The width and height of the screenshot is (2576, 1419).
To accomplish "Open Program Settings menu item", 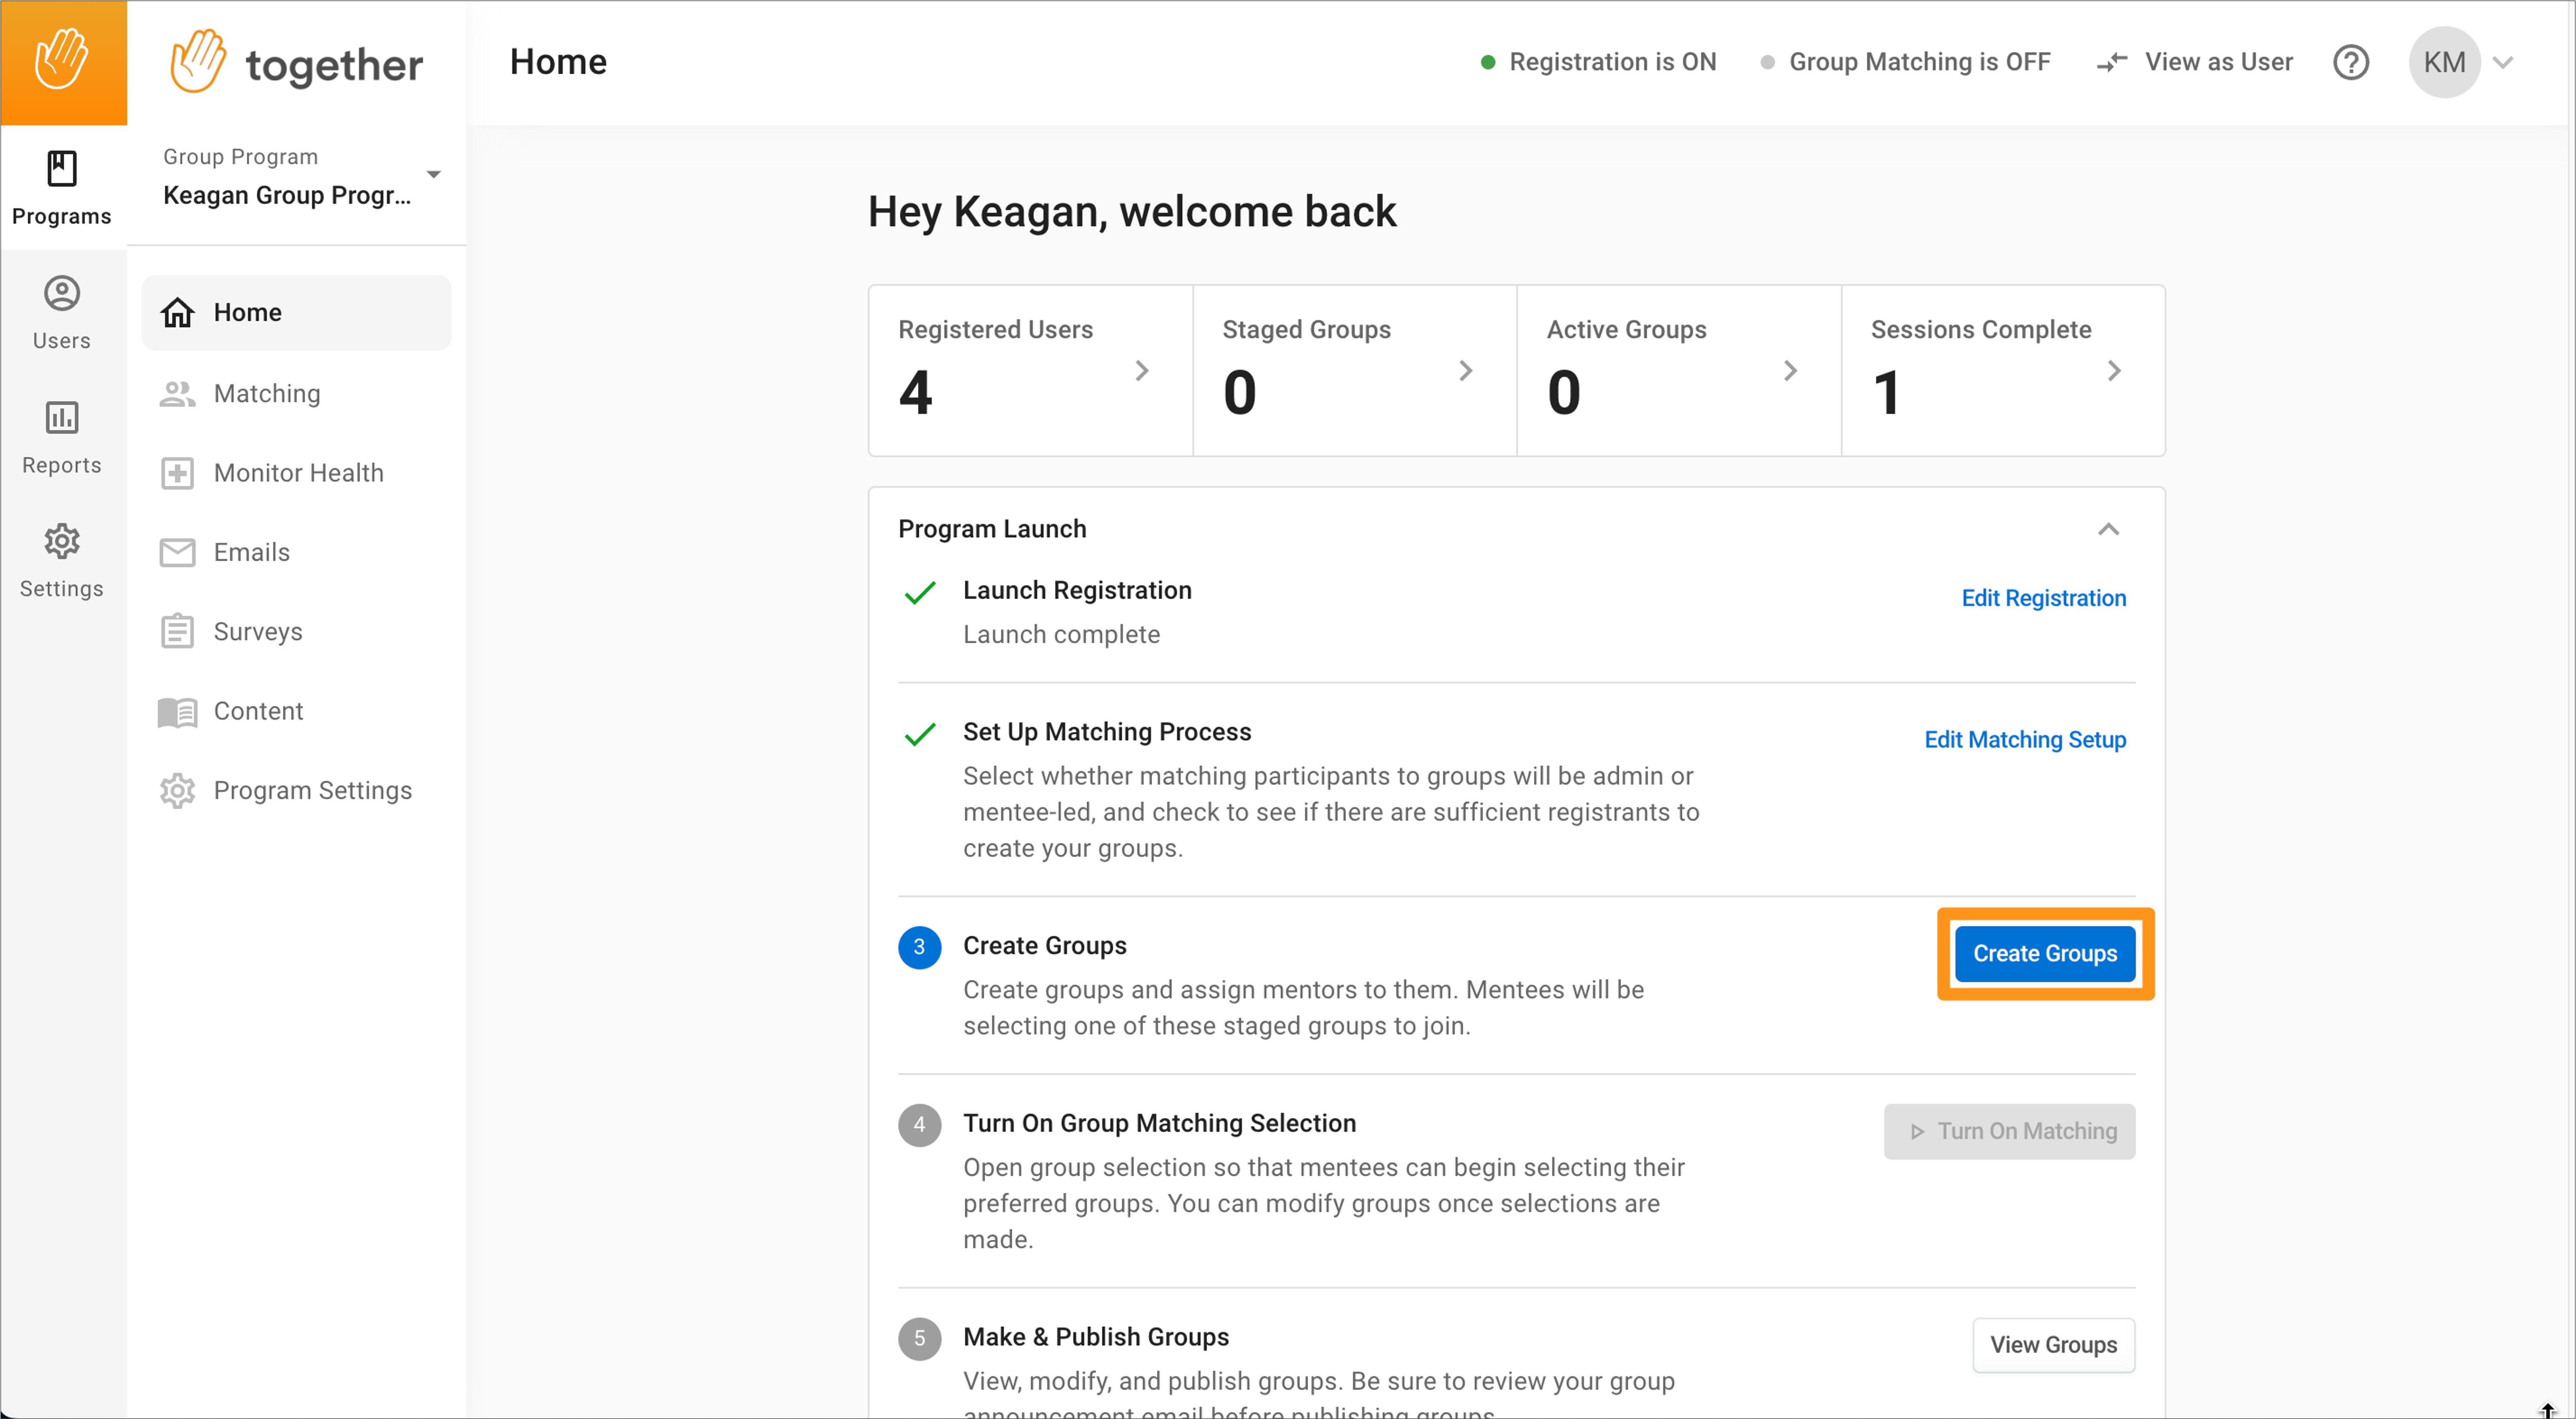I will 297,790.
